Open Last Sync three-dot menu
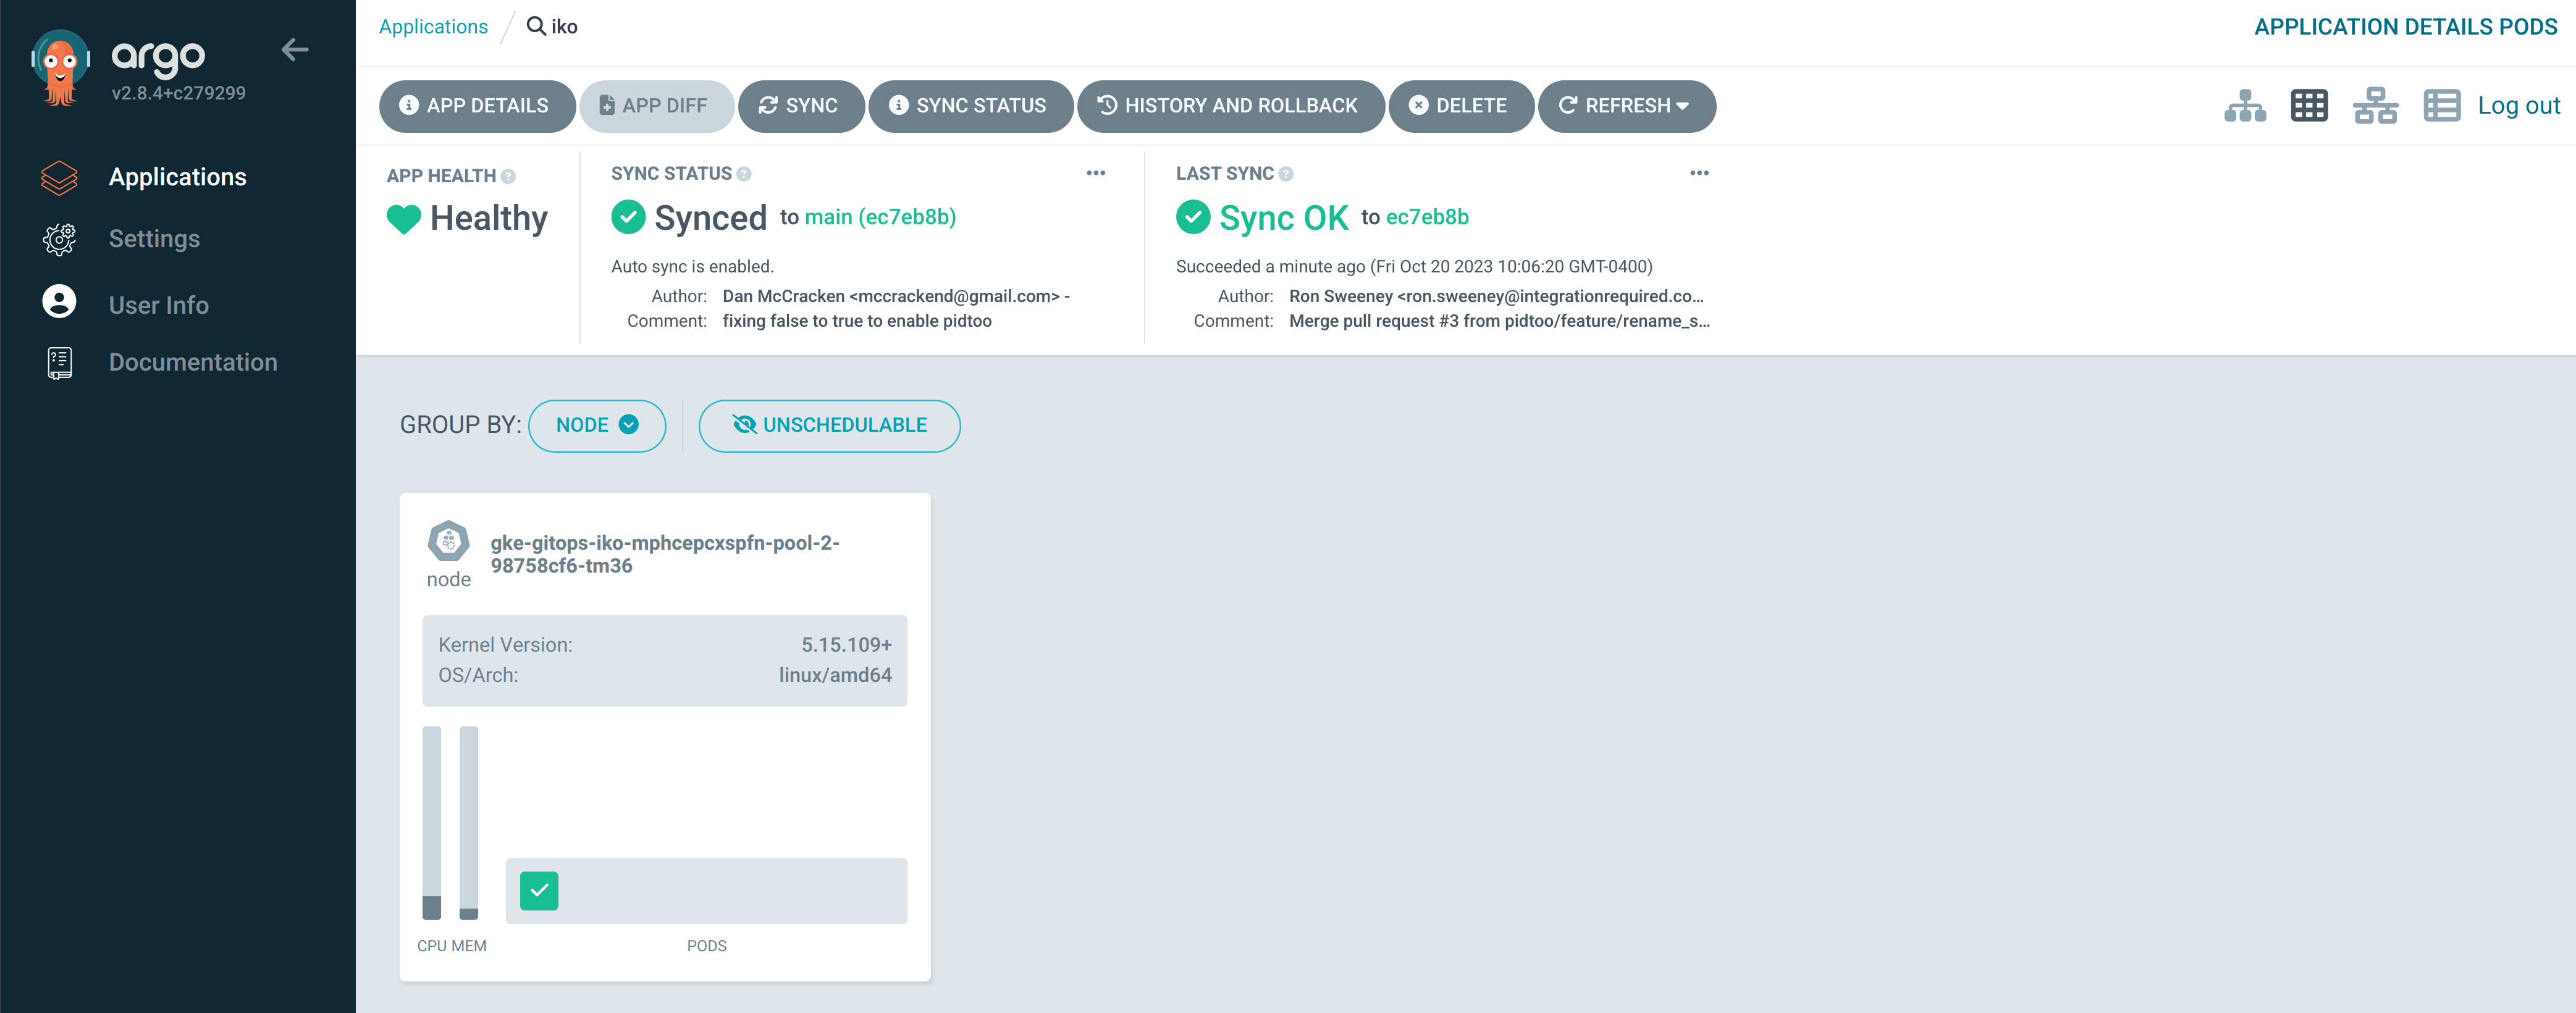Screen dimensions: 2576x1013 click(x=1699, y=173)
